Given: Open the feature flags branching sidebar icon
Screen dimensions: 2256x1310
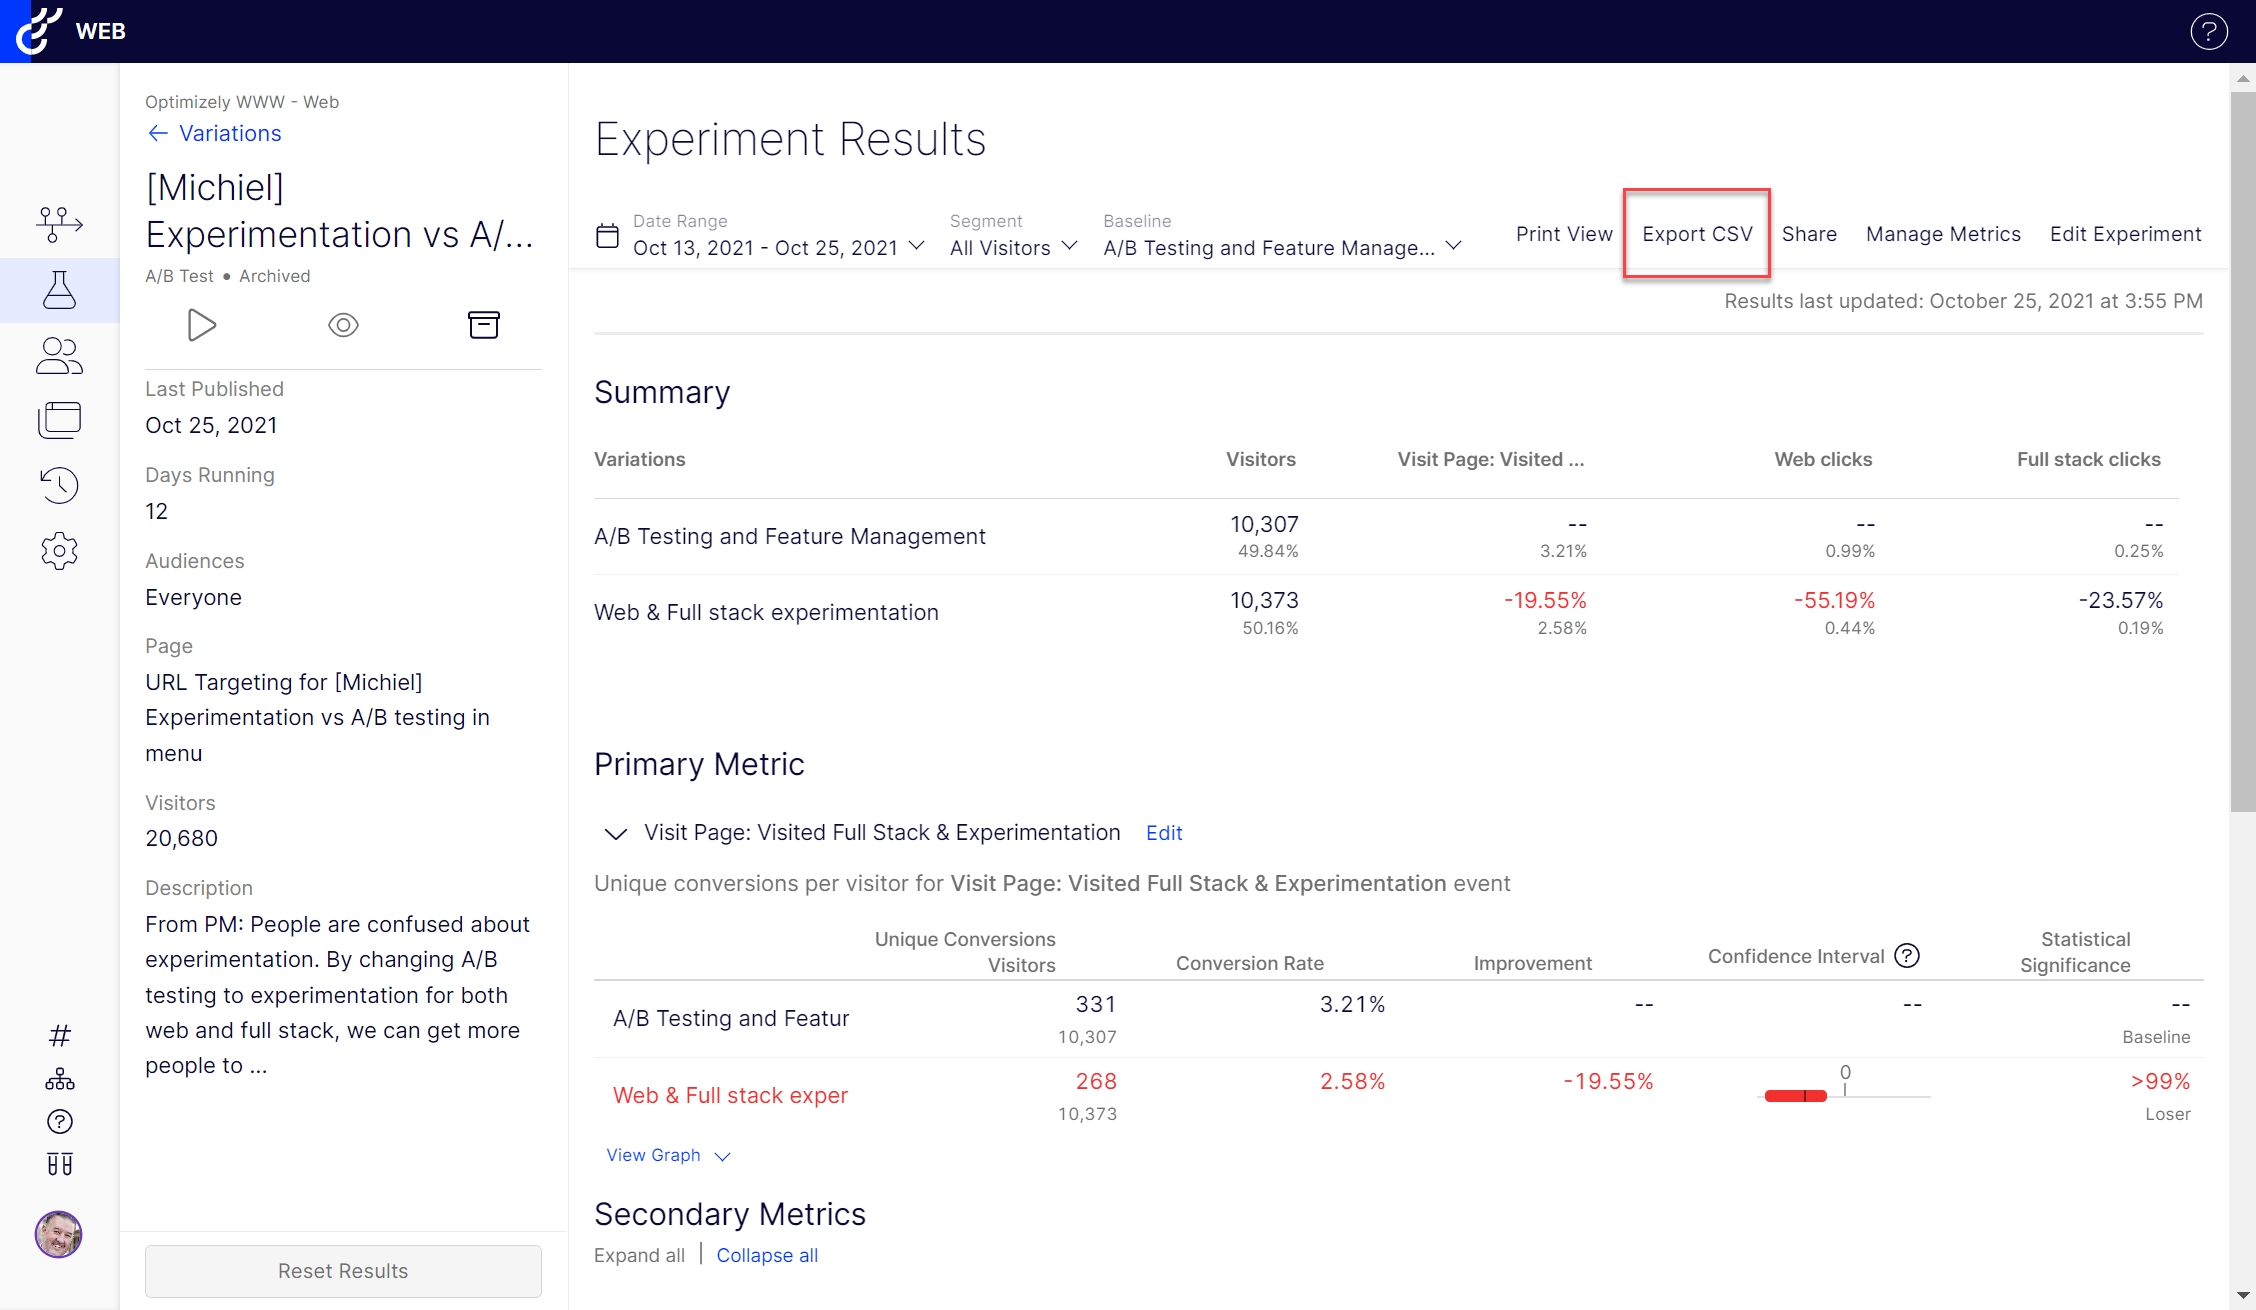Looking at the screenshot, I should point(59,224).
